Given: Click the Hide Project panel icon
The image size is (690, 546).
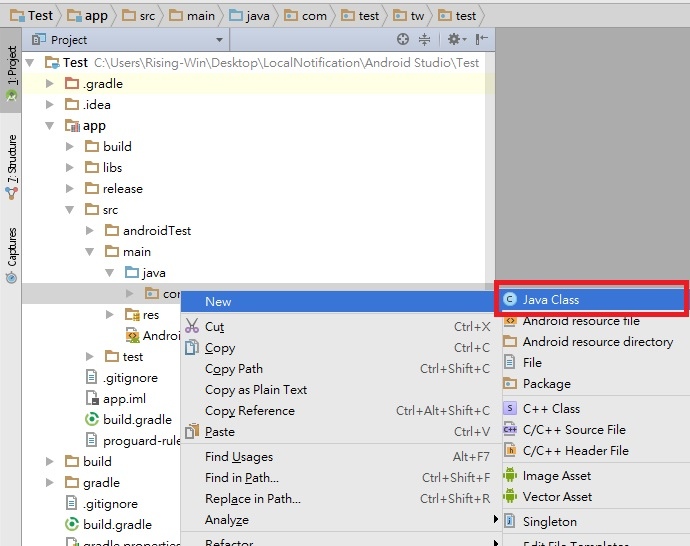Looking at the screenshot, I should pos(481,40).
